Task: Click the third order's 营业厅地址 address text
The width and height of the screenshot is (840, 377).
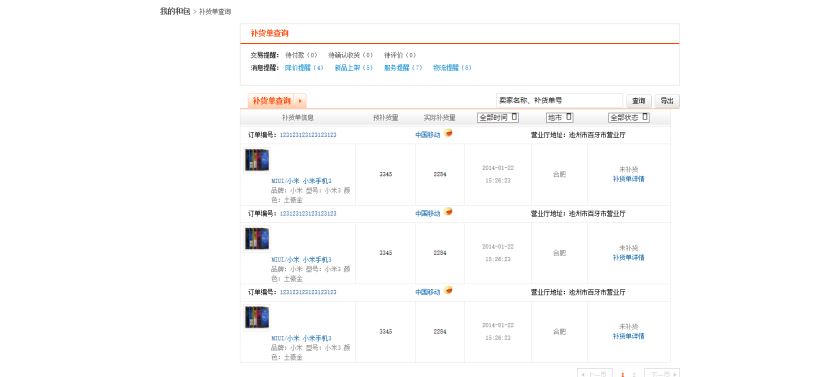Action: point(578,292)
